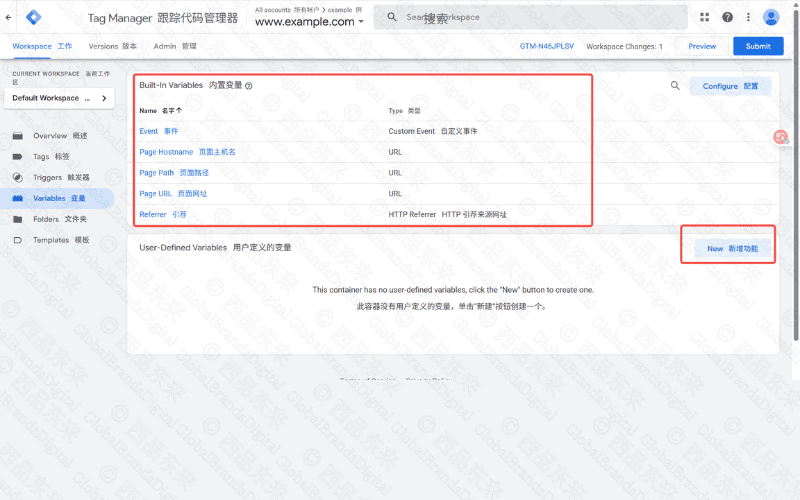800x500 pixels.
Task: Expand the Default Workspace selector
Action: (x=59, y=98)
